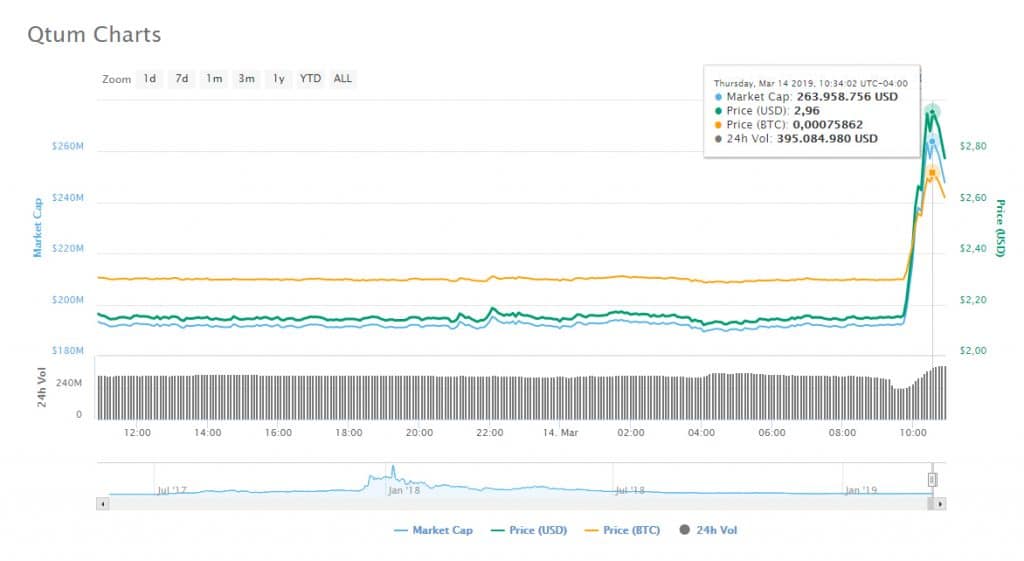Select the 1m zoom option
1024x561 pixels.
[214, 78]
